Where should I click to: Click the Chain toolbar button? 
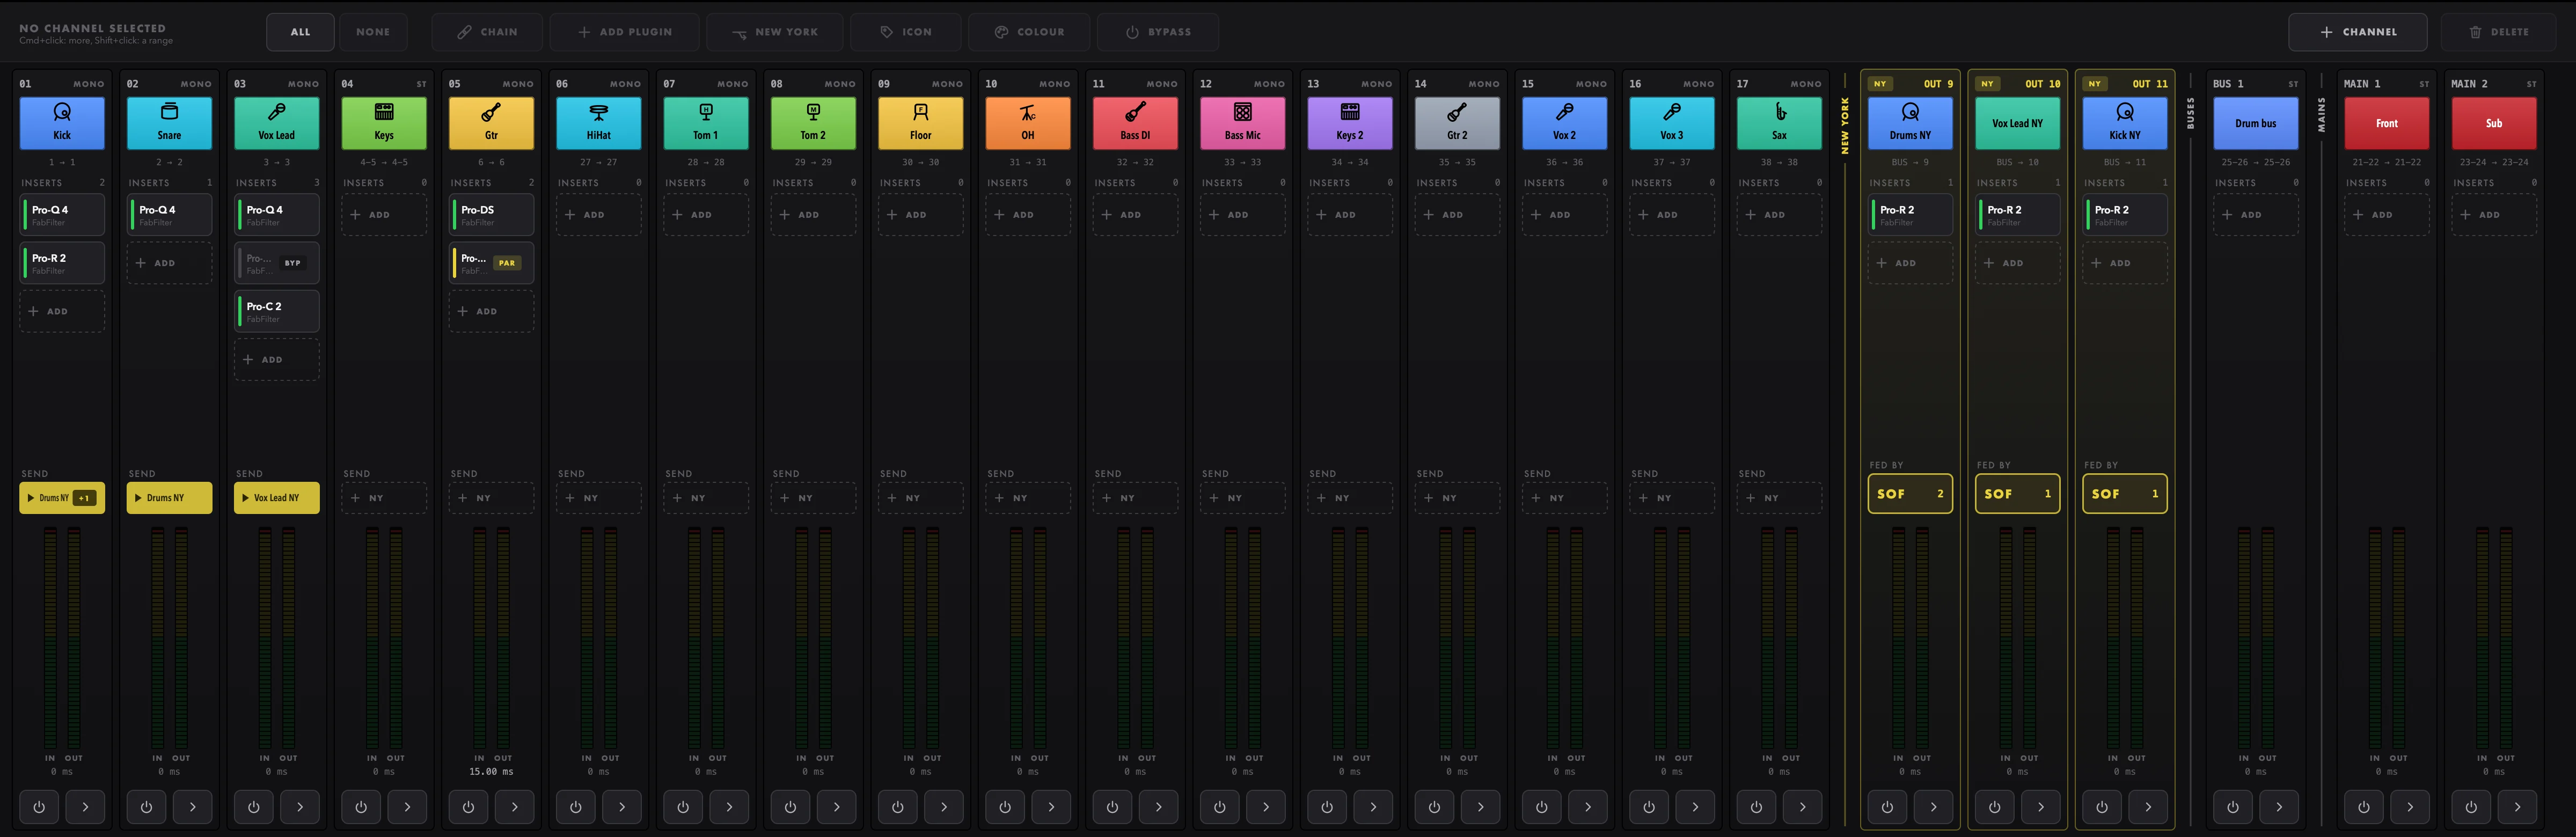[x=487, y=32]
